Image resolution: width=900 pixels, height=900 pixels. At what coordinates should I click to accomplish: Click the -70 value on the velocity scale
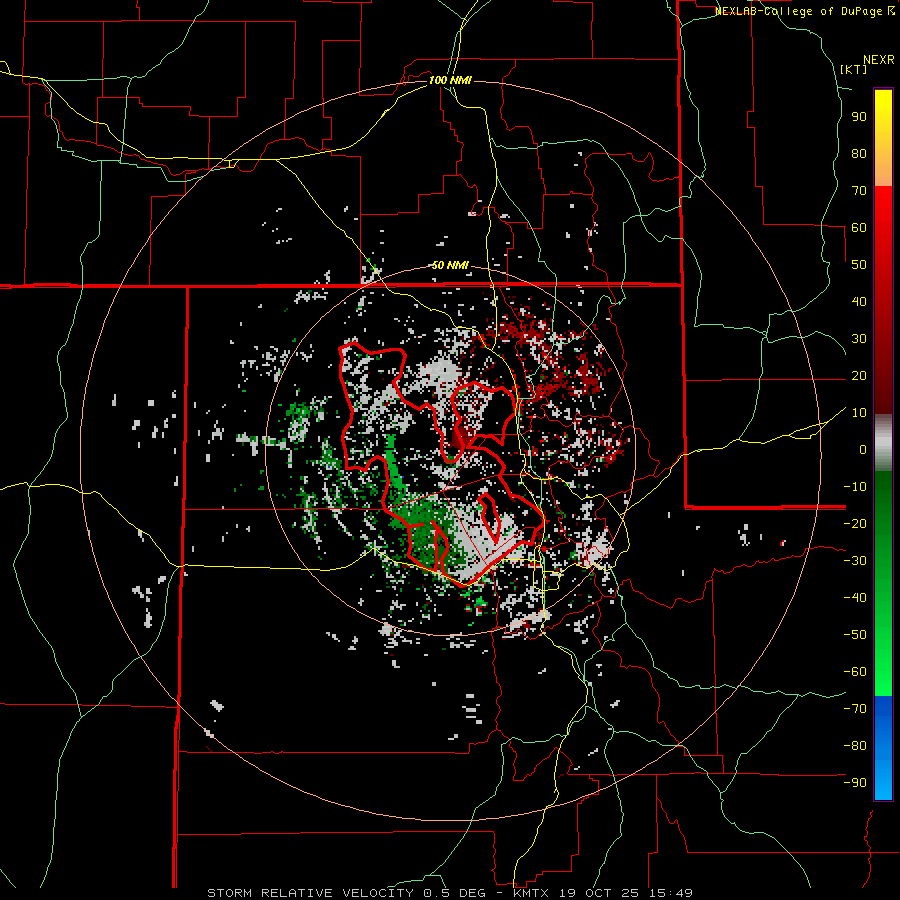[x=855, y=709]
